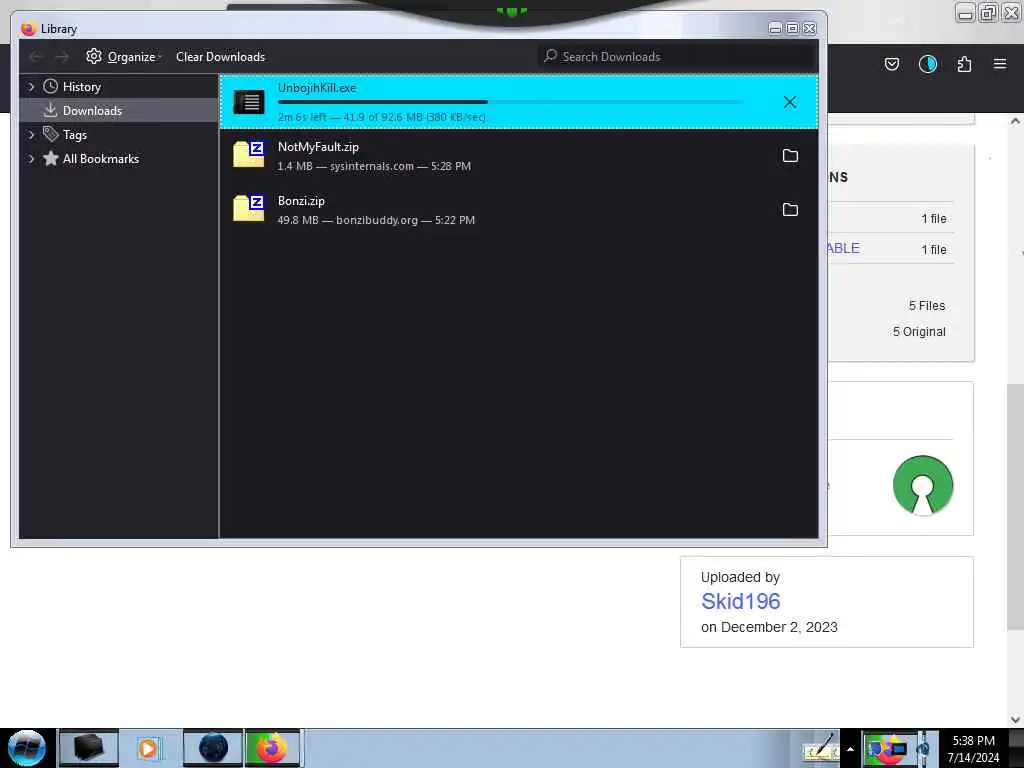The height and width of the screenshot is (768, 1024).
Task: Click the NotMyFault.zip file name
Action: point(318,147)
